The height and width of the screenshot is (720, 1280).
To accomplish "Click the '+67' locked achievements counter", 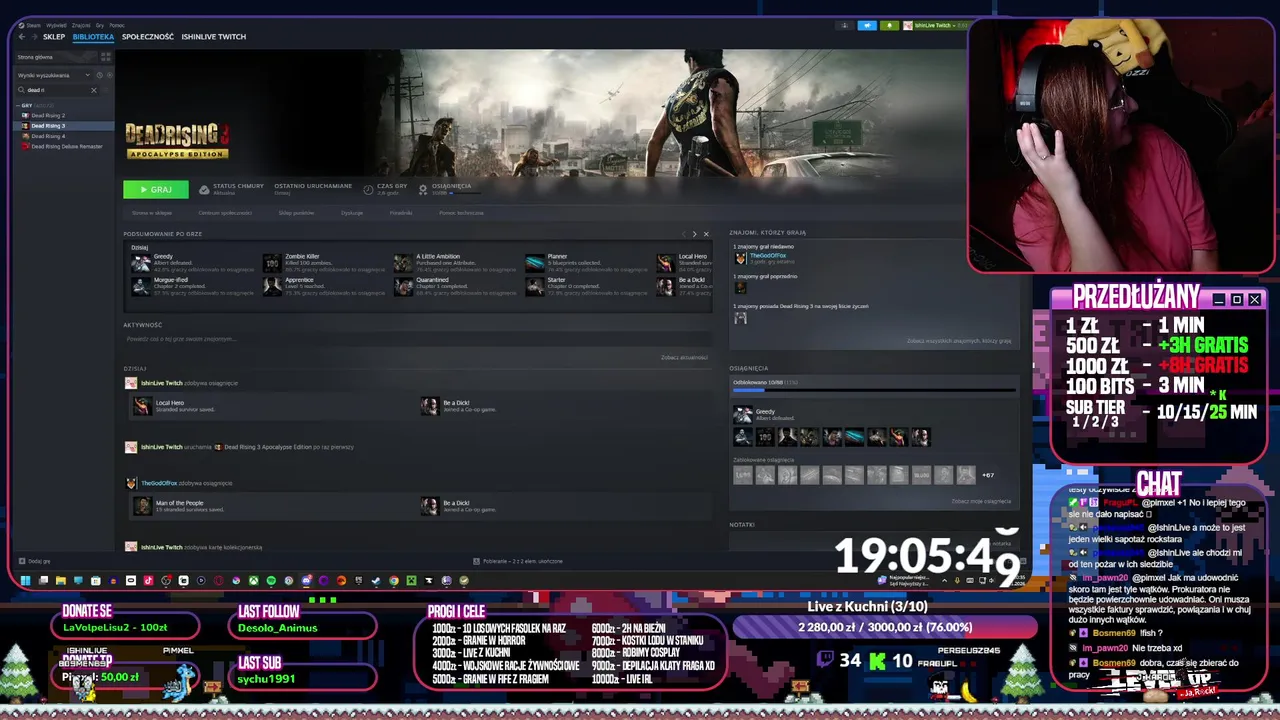I will point(988,475).
